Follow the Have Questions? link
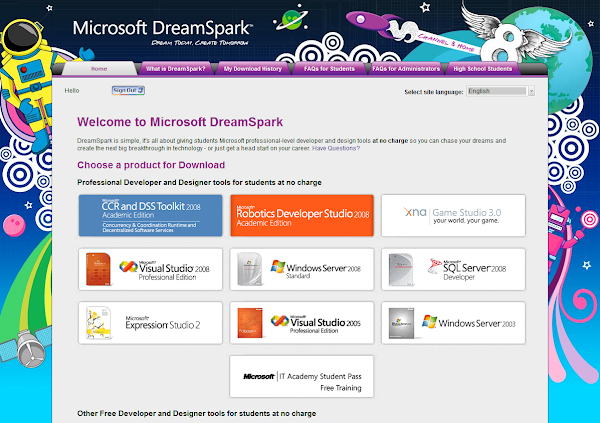 [336, 148]
